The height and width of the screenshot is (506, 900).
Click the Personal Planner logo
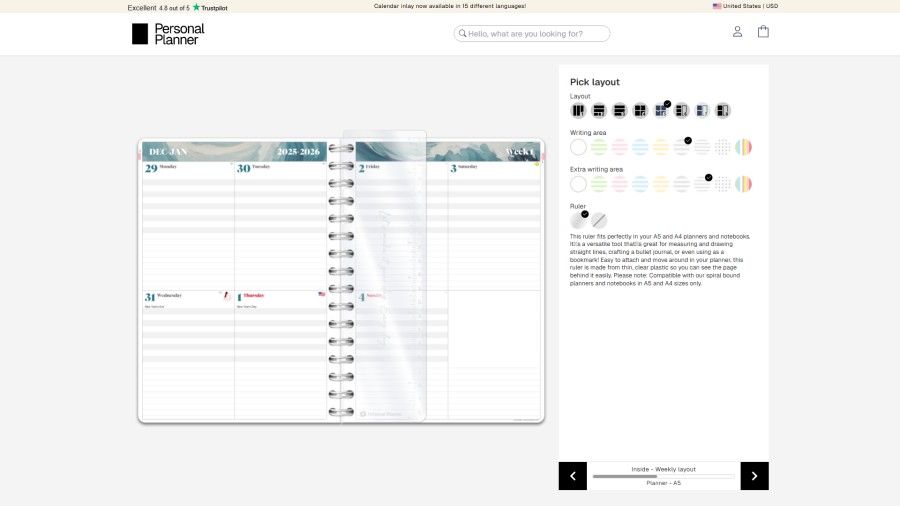pyautogui.click(x=168, y=34)
